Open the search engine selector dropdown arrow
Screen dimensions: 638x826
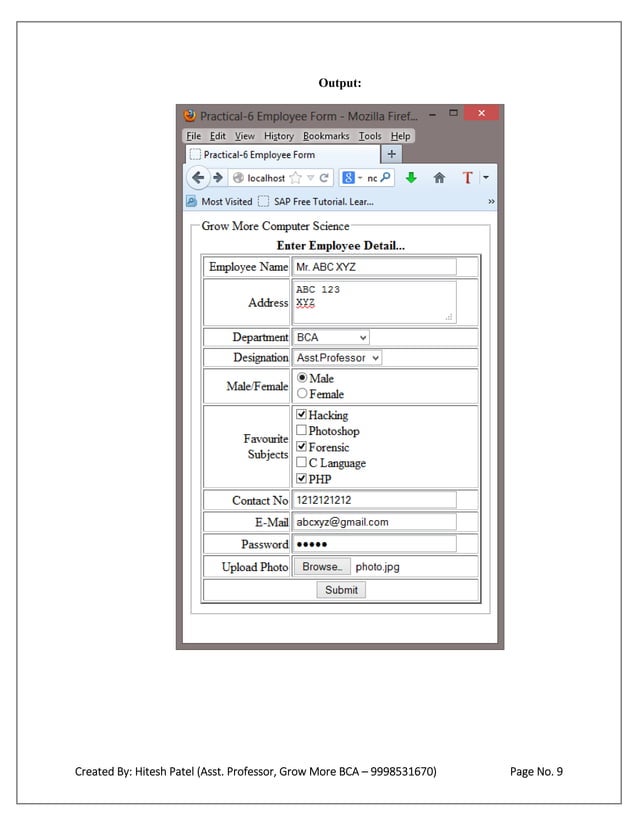tap(360, 178)
